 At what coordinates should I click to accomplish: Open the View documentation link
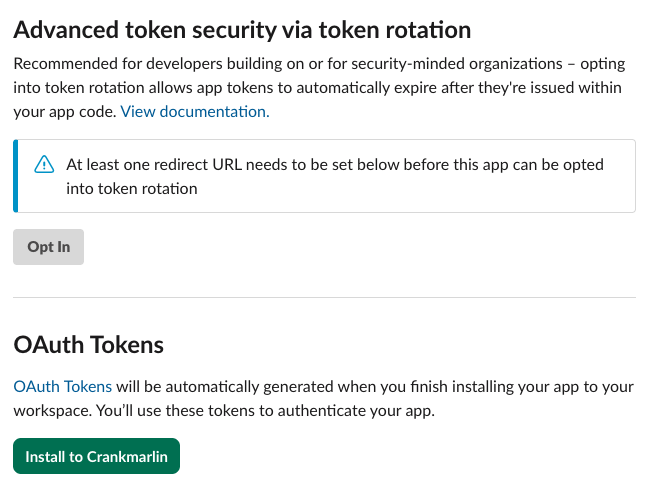coord(195,112)
